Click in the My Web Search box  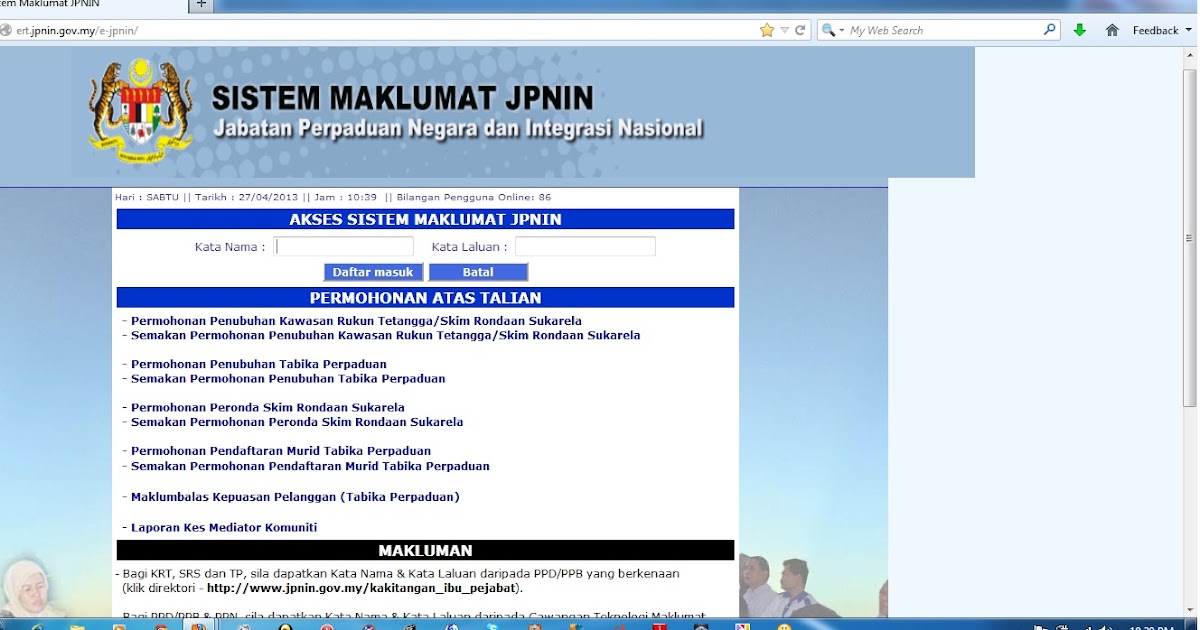(x=944, y=30)
